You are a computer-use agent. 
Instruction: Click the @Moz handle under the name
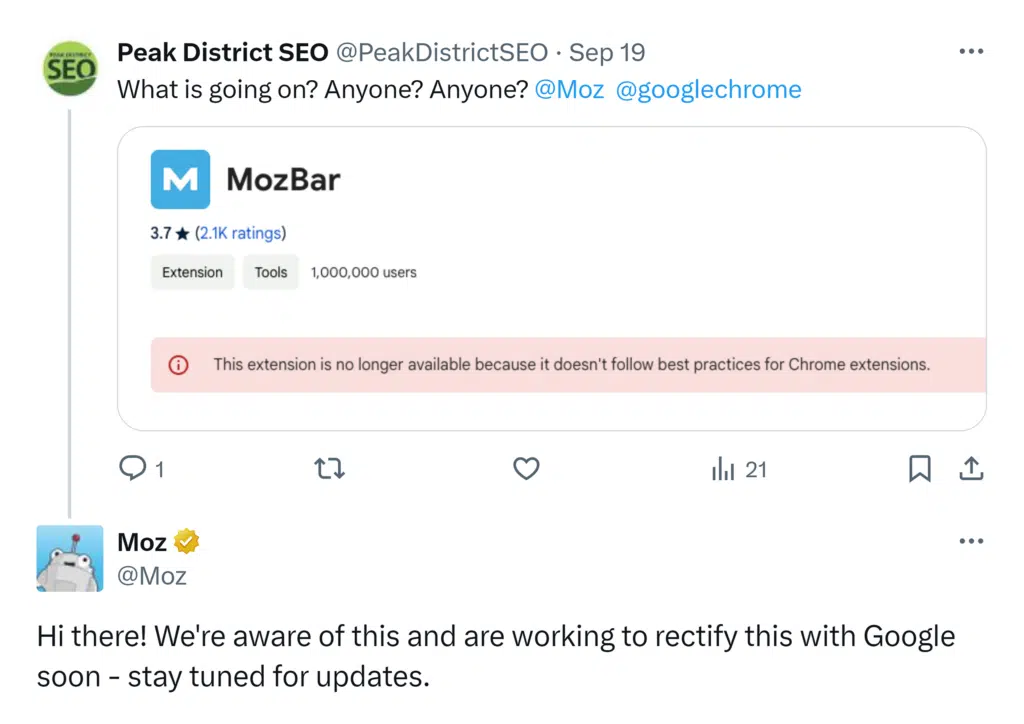(x=152, y=576)
